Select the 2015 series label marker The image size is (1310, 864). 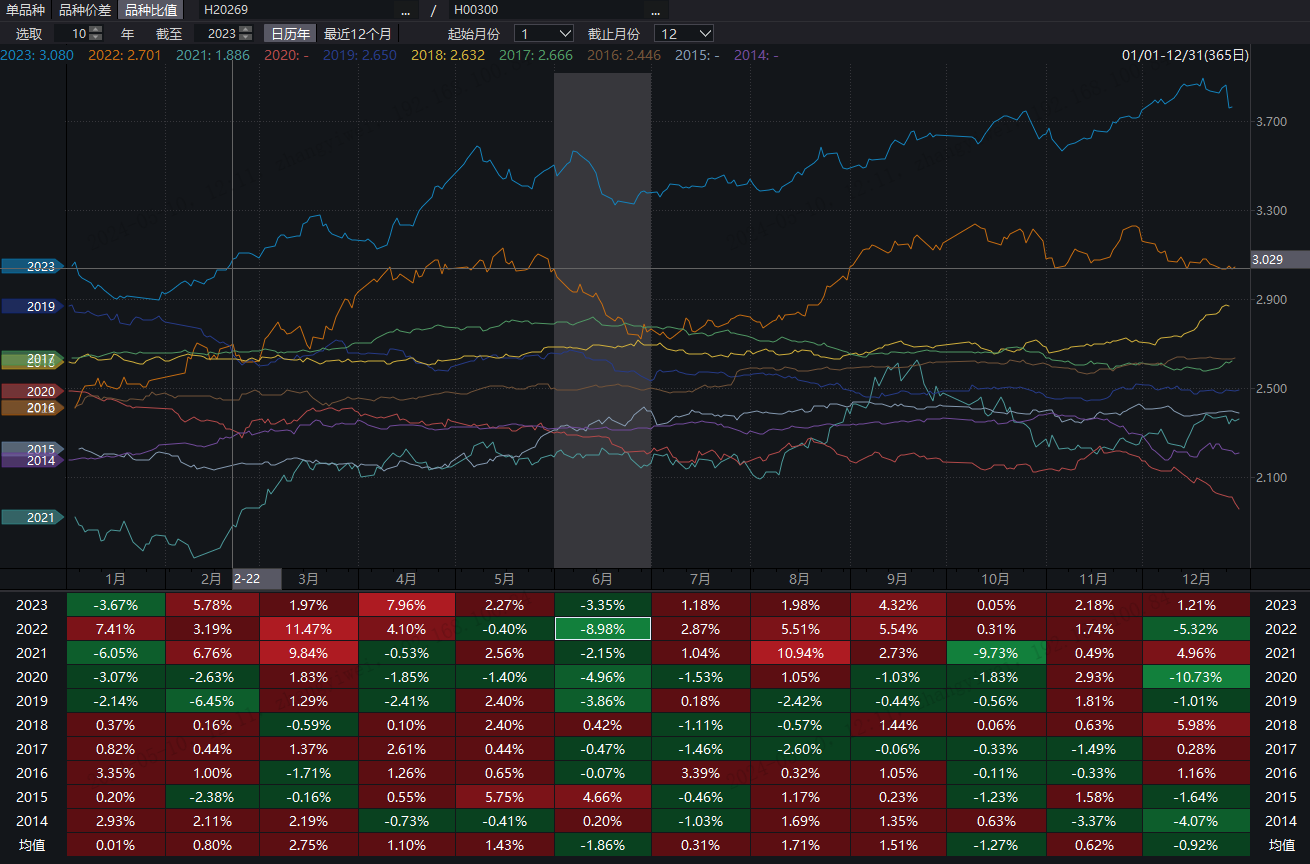(33, 449)
